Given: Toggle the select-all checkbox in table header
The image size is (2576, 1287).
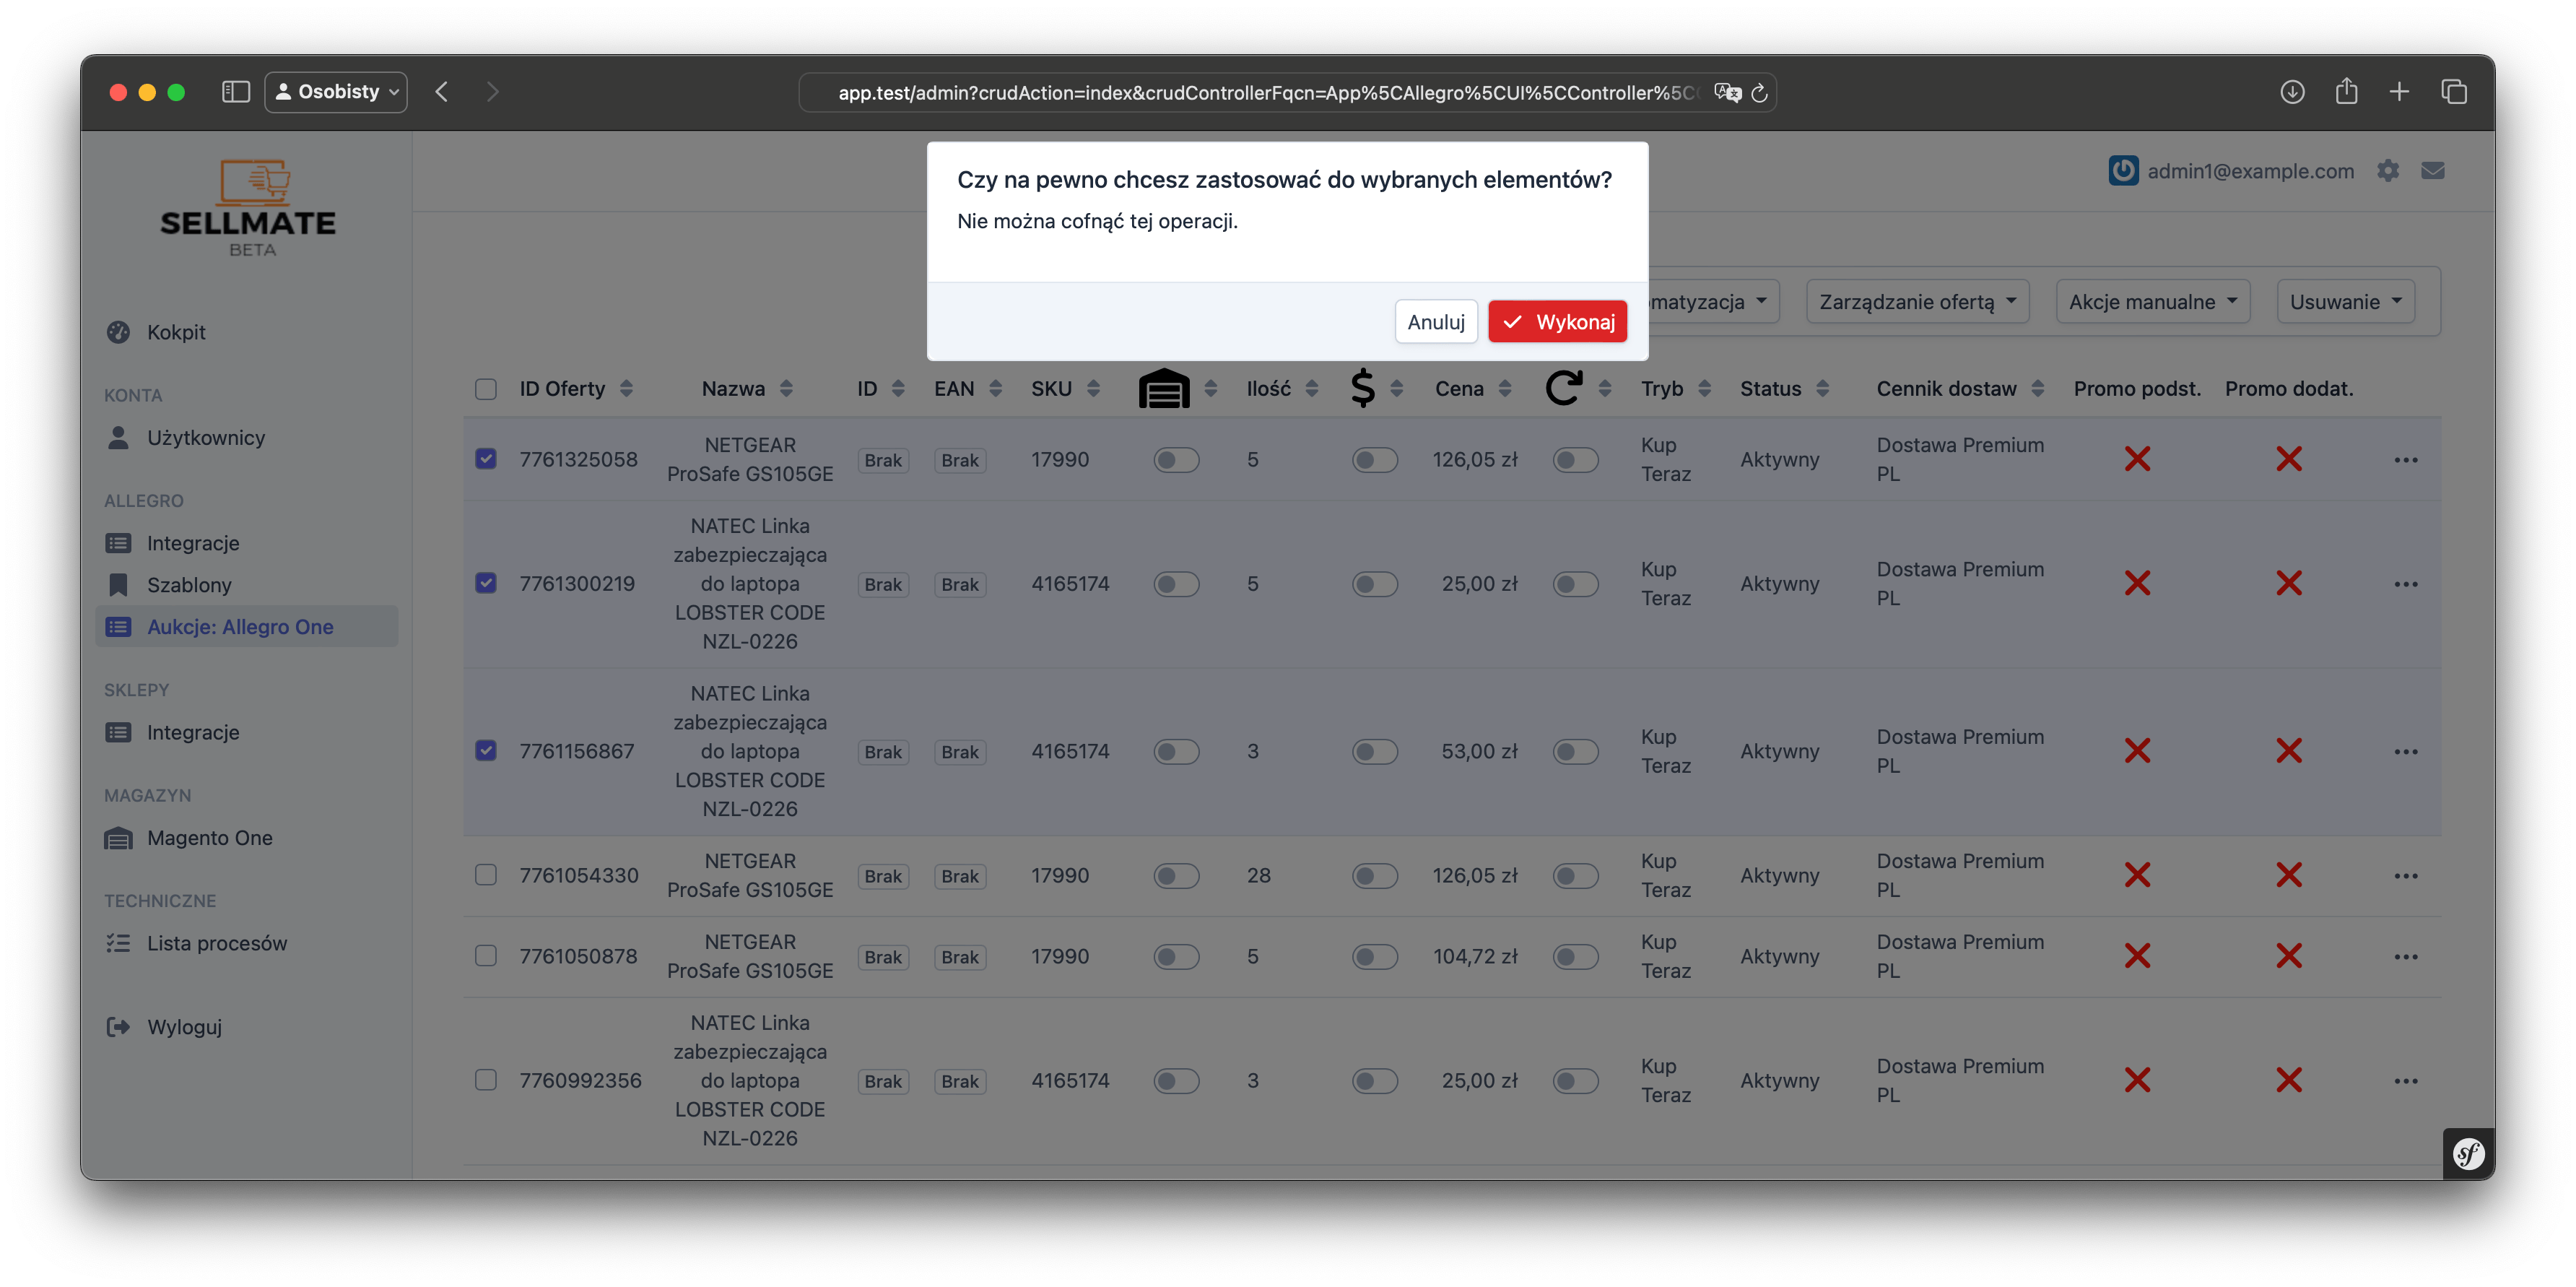Looking at the screenshot, I should [x=486, y=389].
